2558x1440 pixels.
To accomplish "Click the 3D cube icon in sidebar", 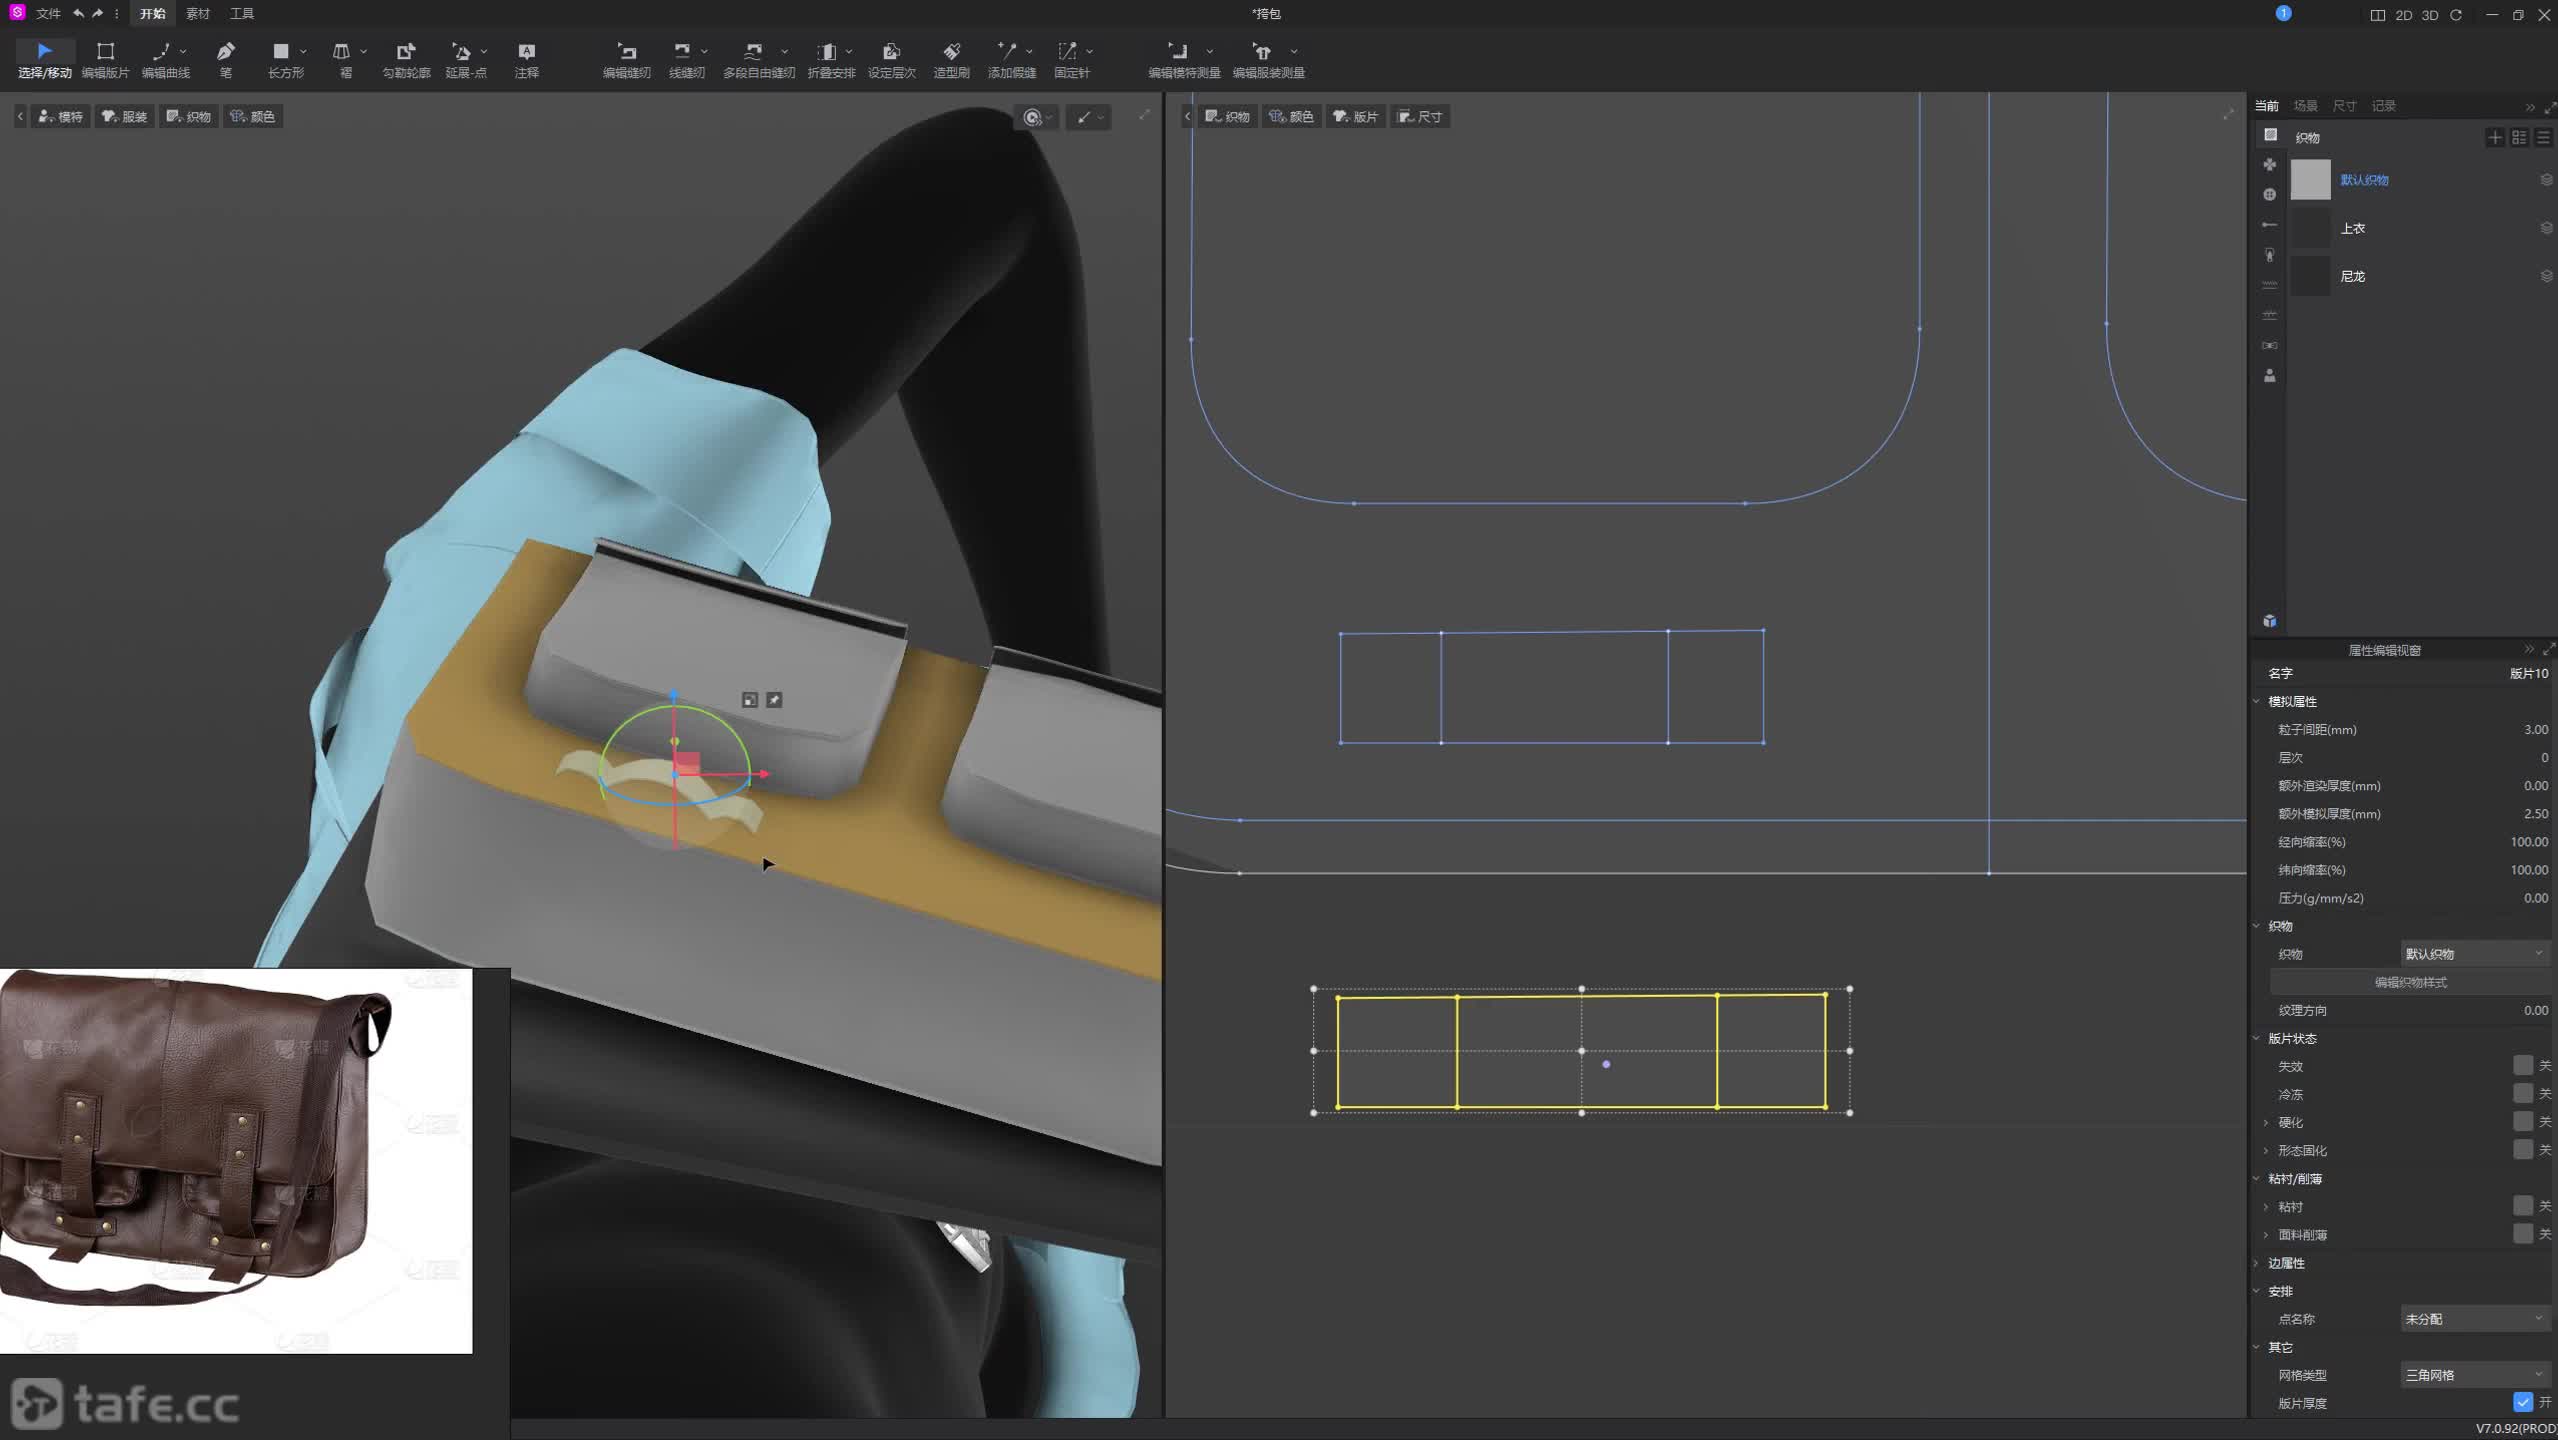I will tap(2269, 620).
